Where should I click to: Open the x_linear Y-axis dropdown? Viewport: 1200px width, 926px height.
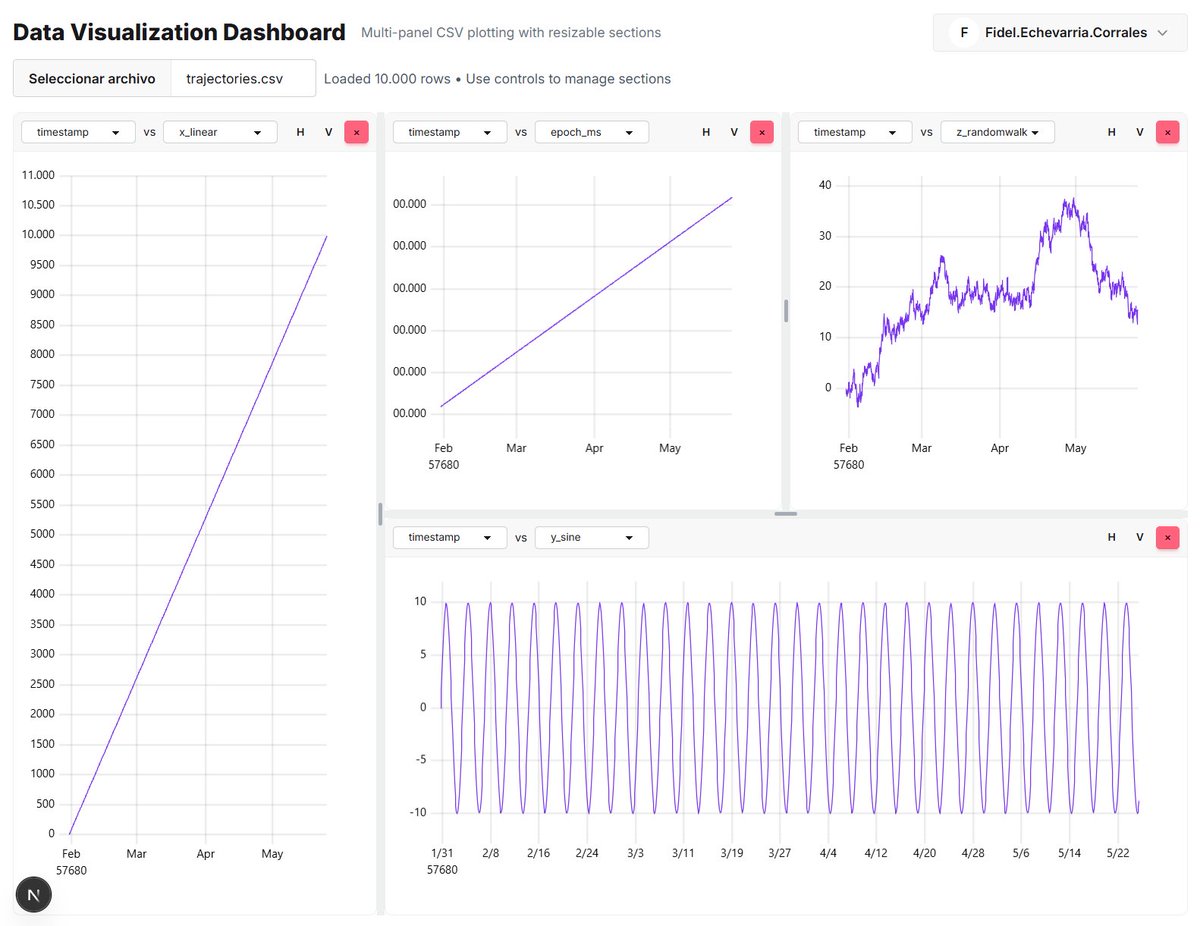[220, 132]
